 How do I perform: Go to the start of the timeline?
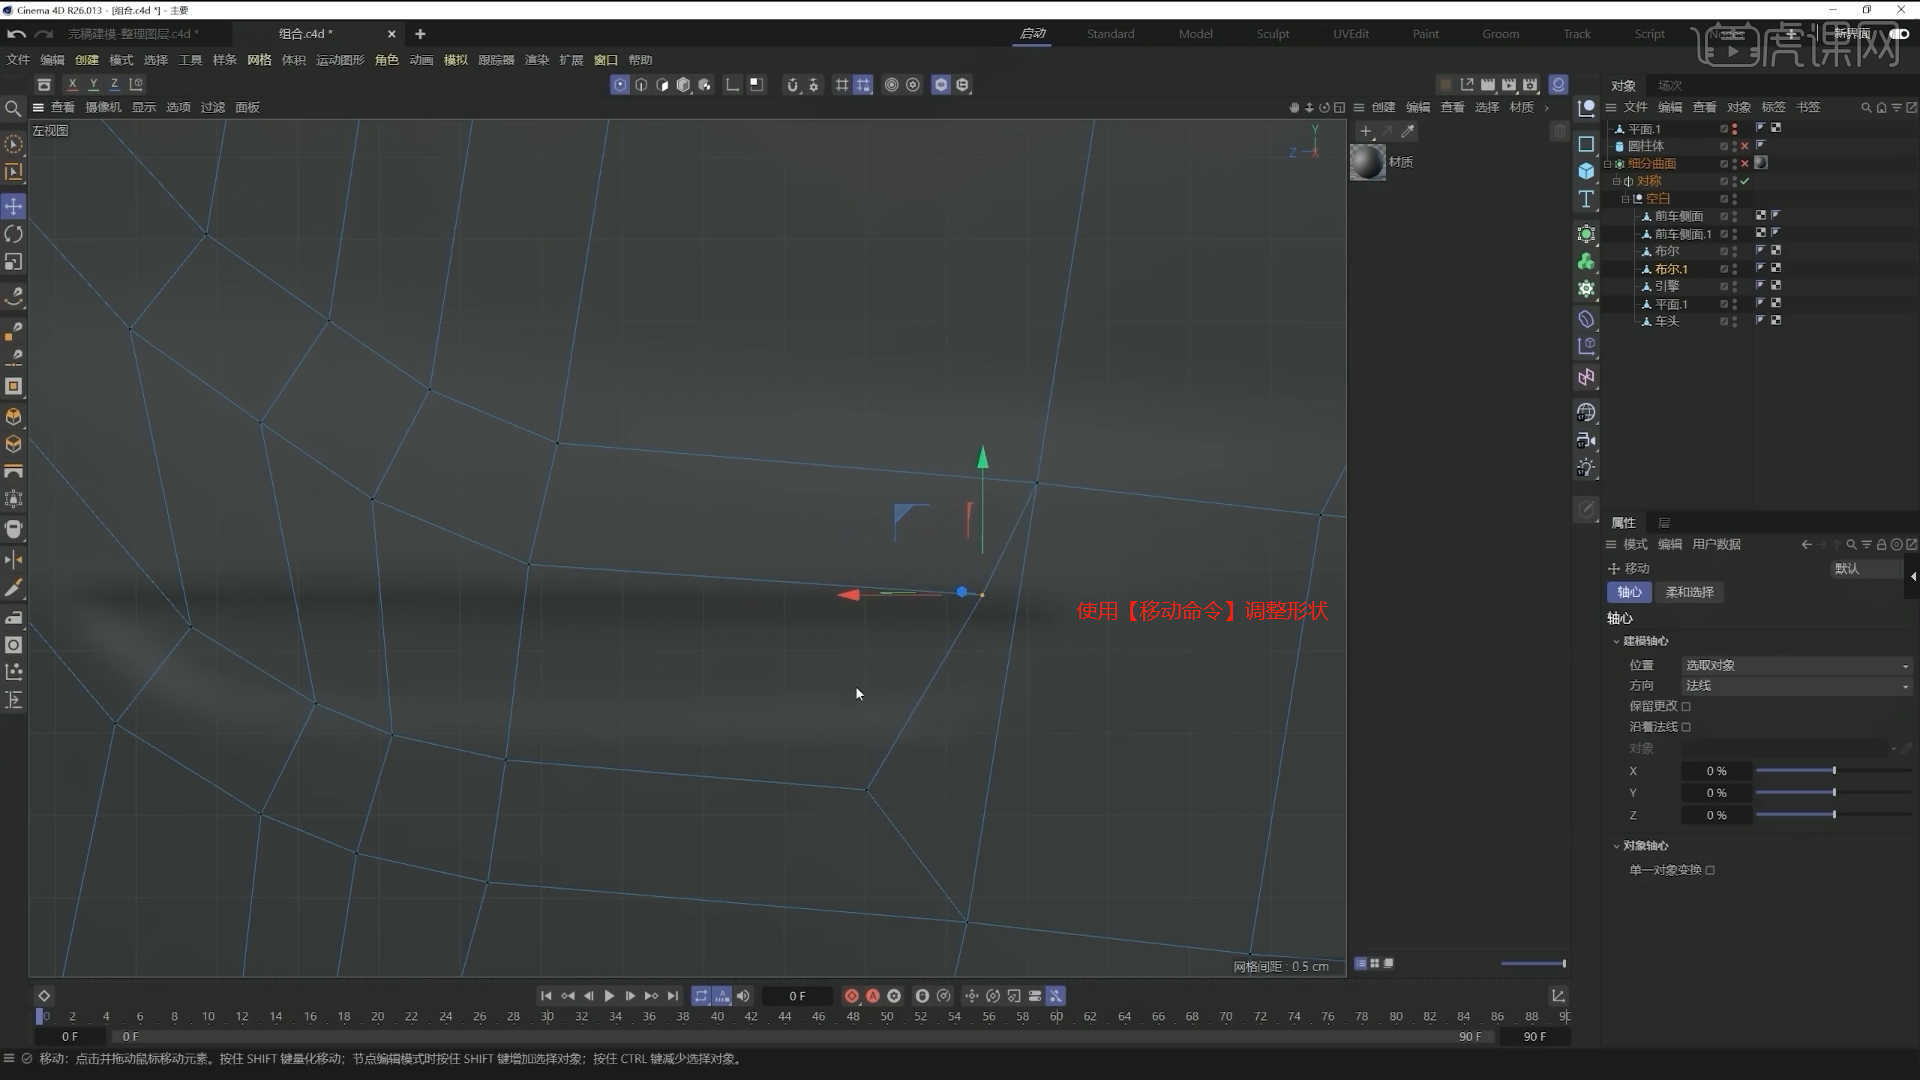coord(546,996)
